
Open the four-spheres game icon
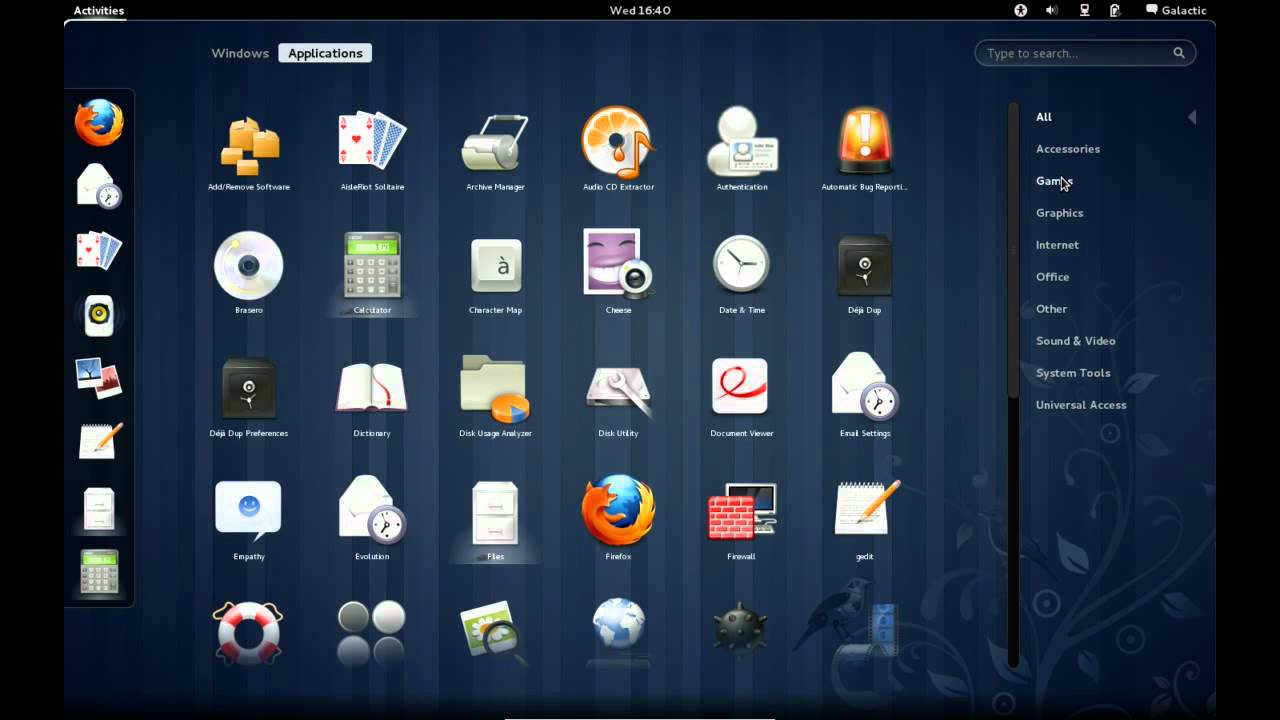(x=372, y=634)
